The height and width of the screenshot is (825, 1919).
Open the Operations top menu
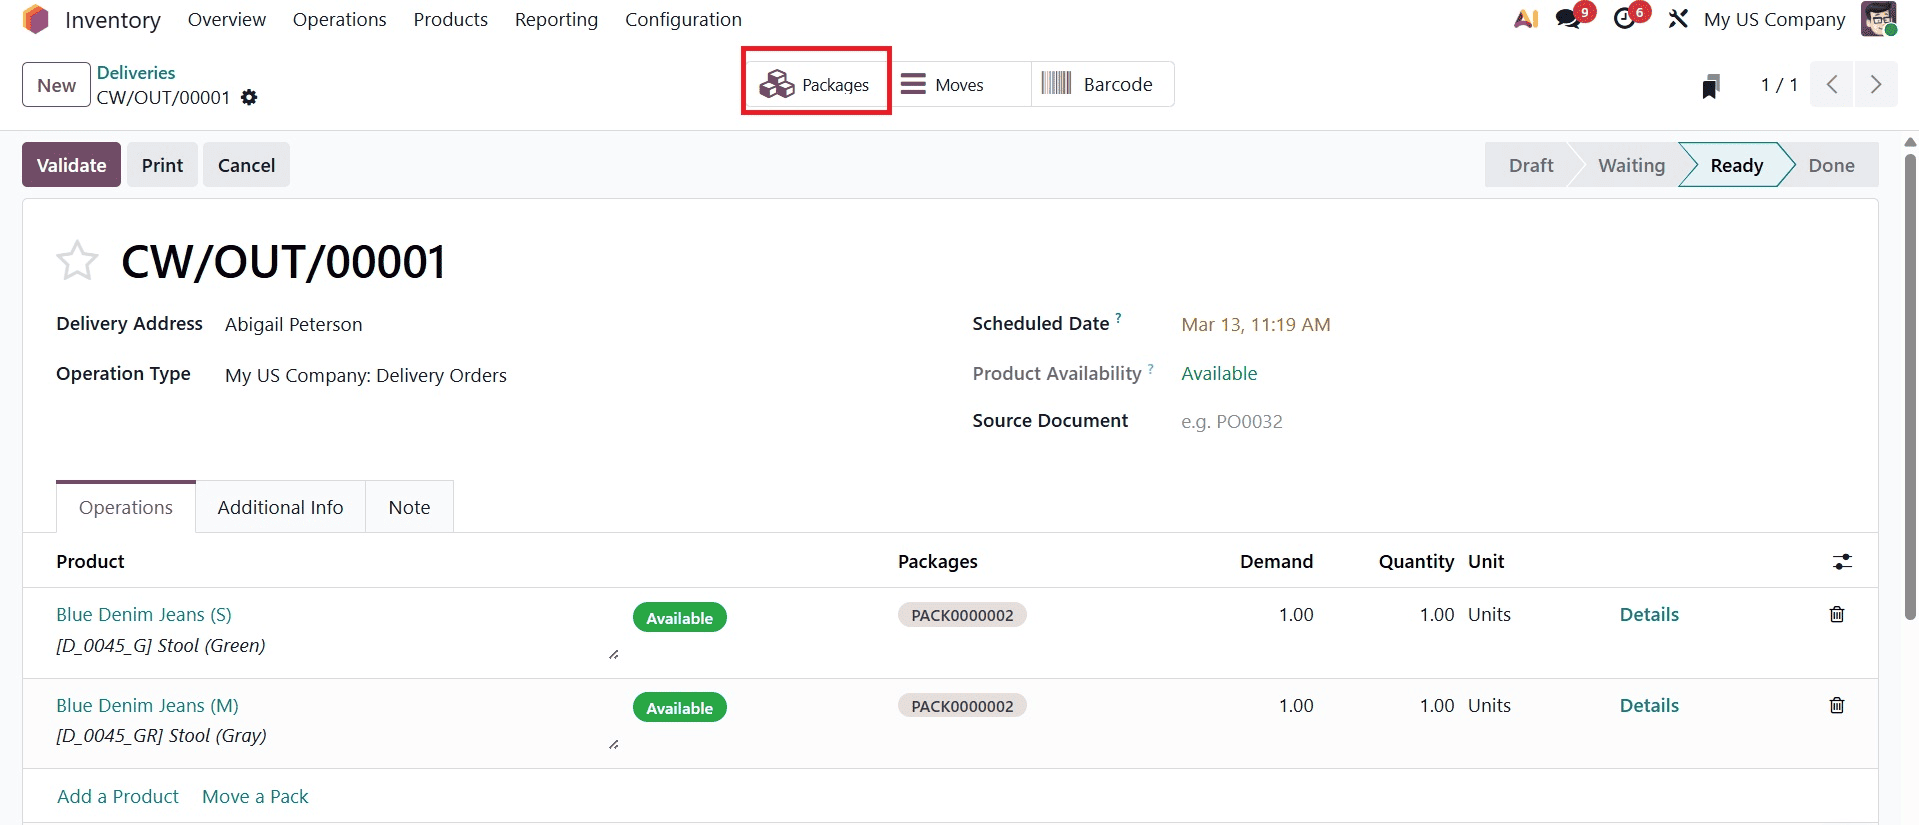pos(339,19)
